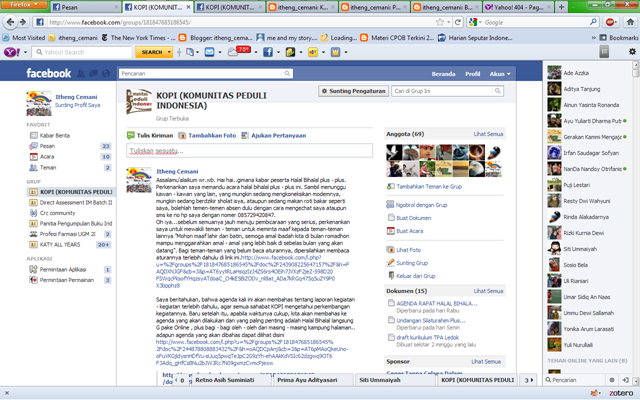Expand the bookmarks toolbar overflow chevron
The image size is (640, 400).
point(593,38)
